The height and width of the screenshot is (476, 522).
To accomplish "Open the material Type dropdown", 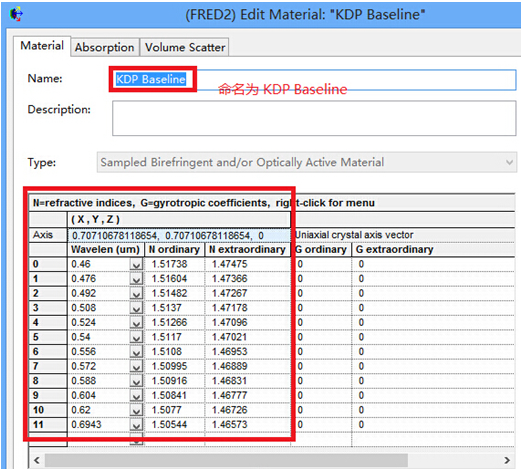I will [307, 162].
